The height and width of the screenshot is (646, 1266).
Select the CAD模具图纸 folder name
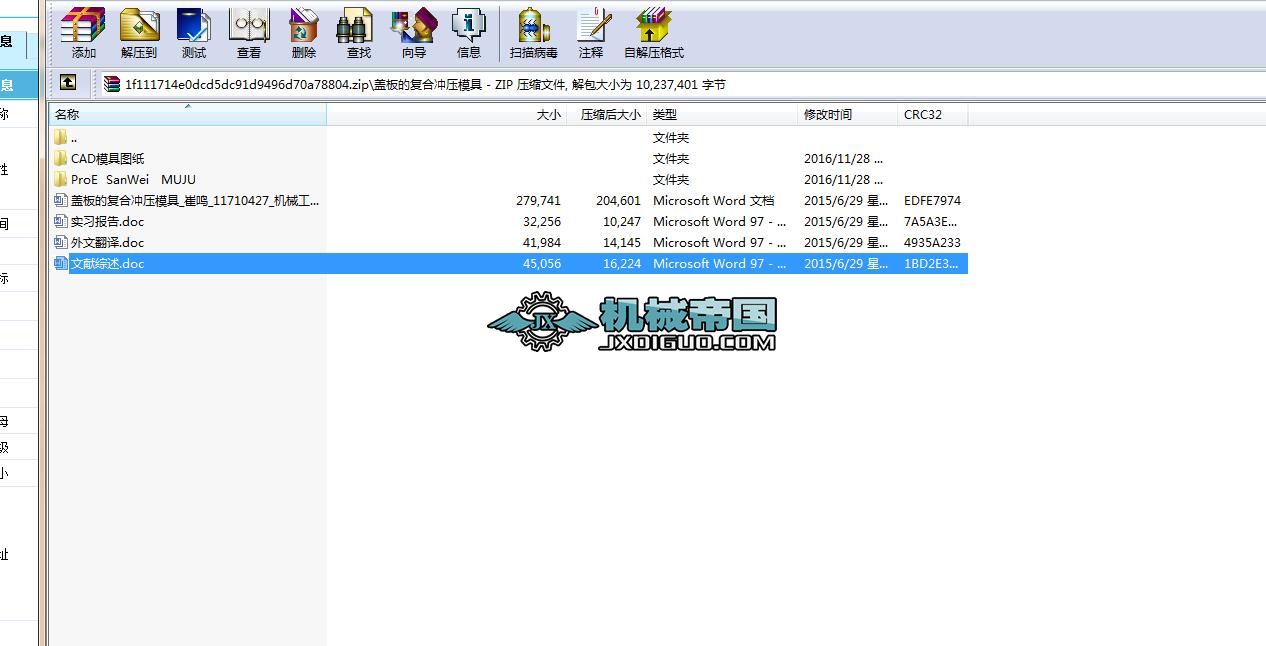(x=107, y=158)
